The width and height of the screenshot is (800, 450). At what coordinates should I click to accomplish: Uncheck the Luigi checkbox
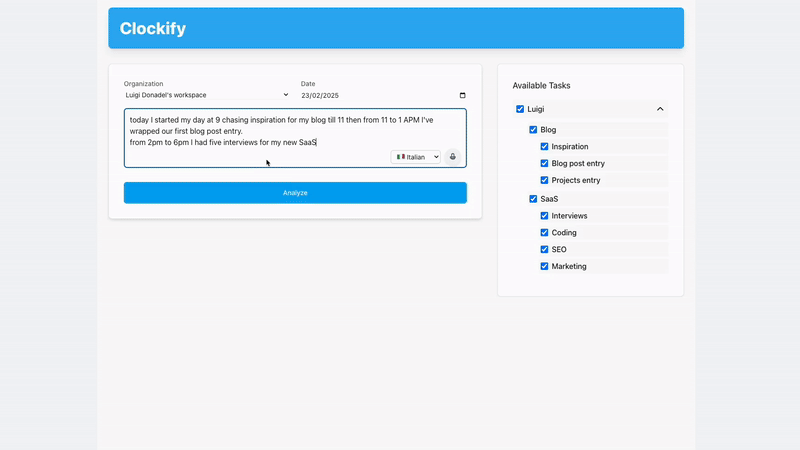tap(520, 109)
